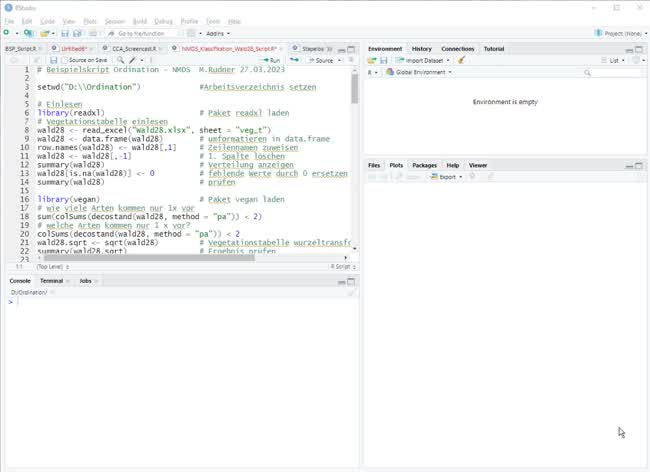This screenshot has width=650, height=472.
Task: Open the Export dropdown in Plots pane
Action: (x=460, y=177)
